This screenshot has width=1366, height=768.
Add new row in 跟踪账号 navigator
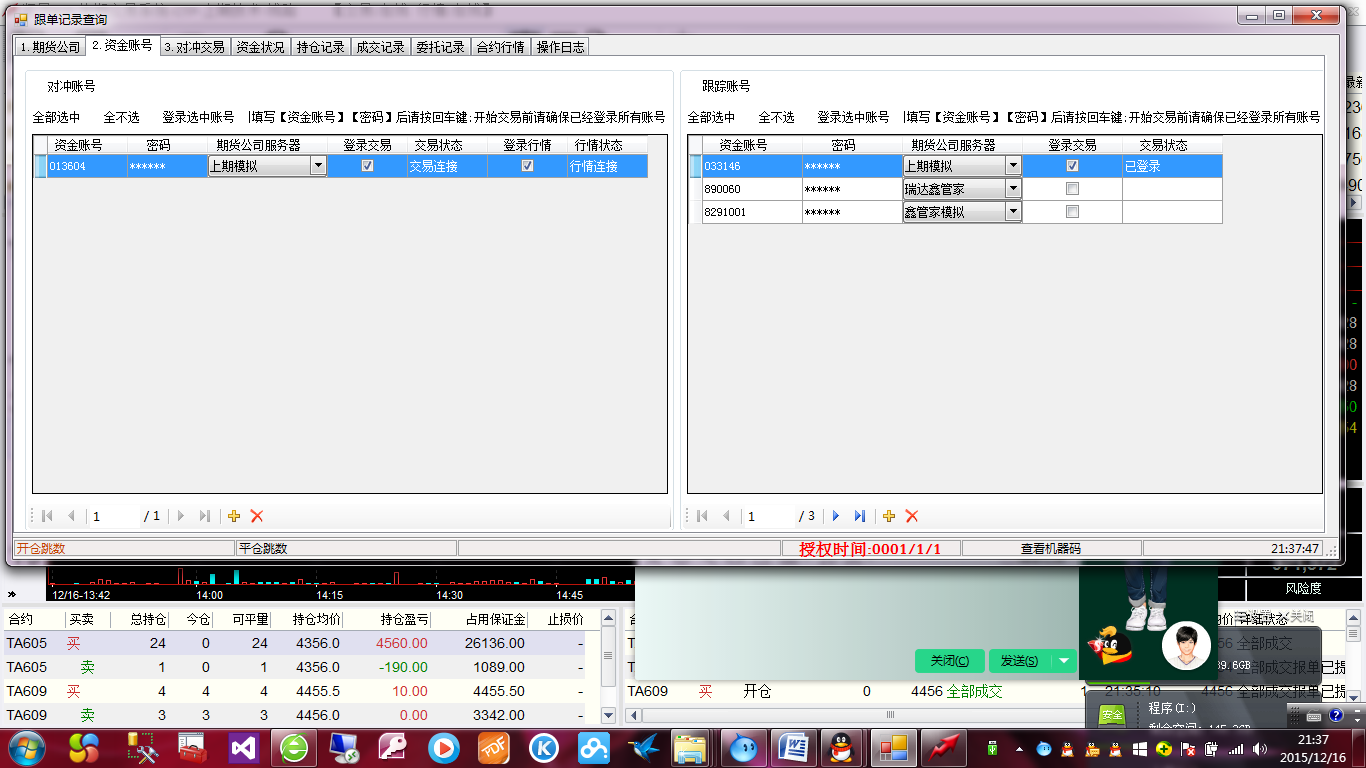[889, 516]
